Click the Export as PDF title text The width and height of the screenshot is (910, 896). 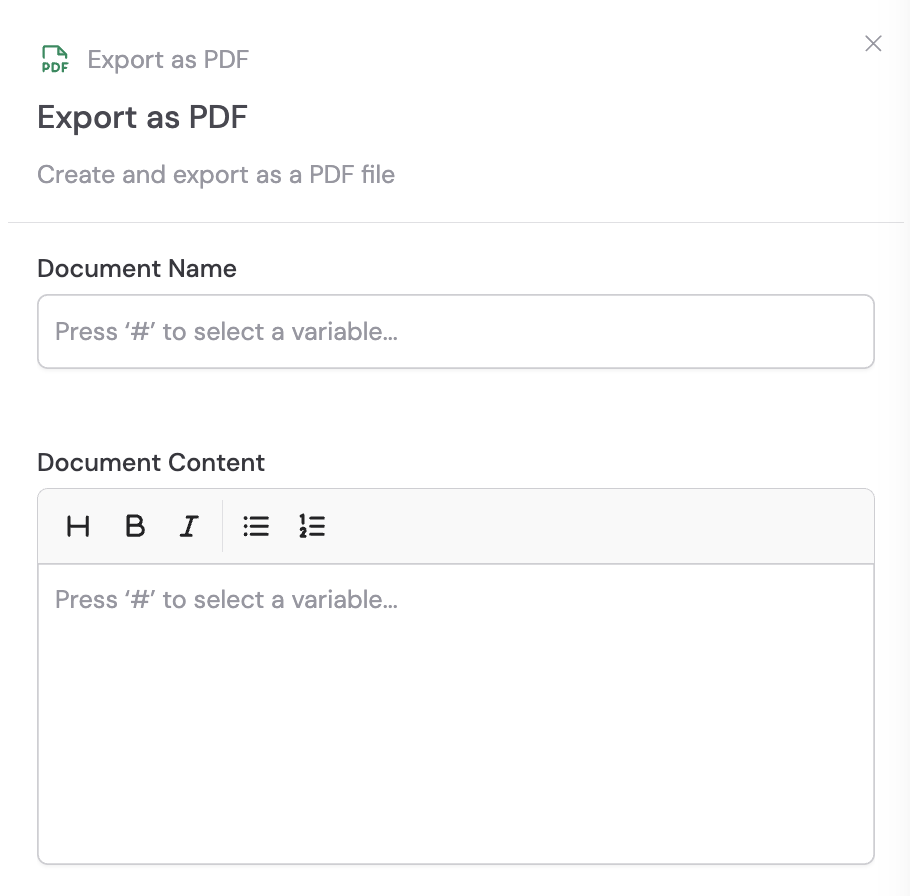coord(141,117)
